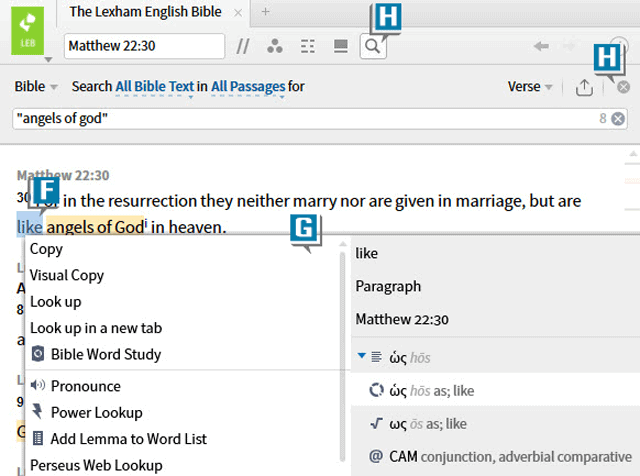Collapse the ὡς hōs section triangle
Screen dimensions: 640x476
361,356
